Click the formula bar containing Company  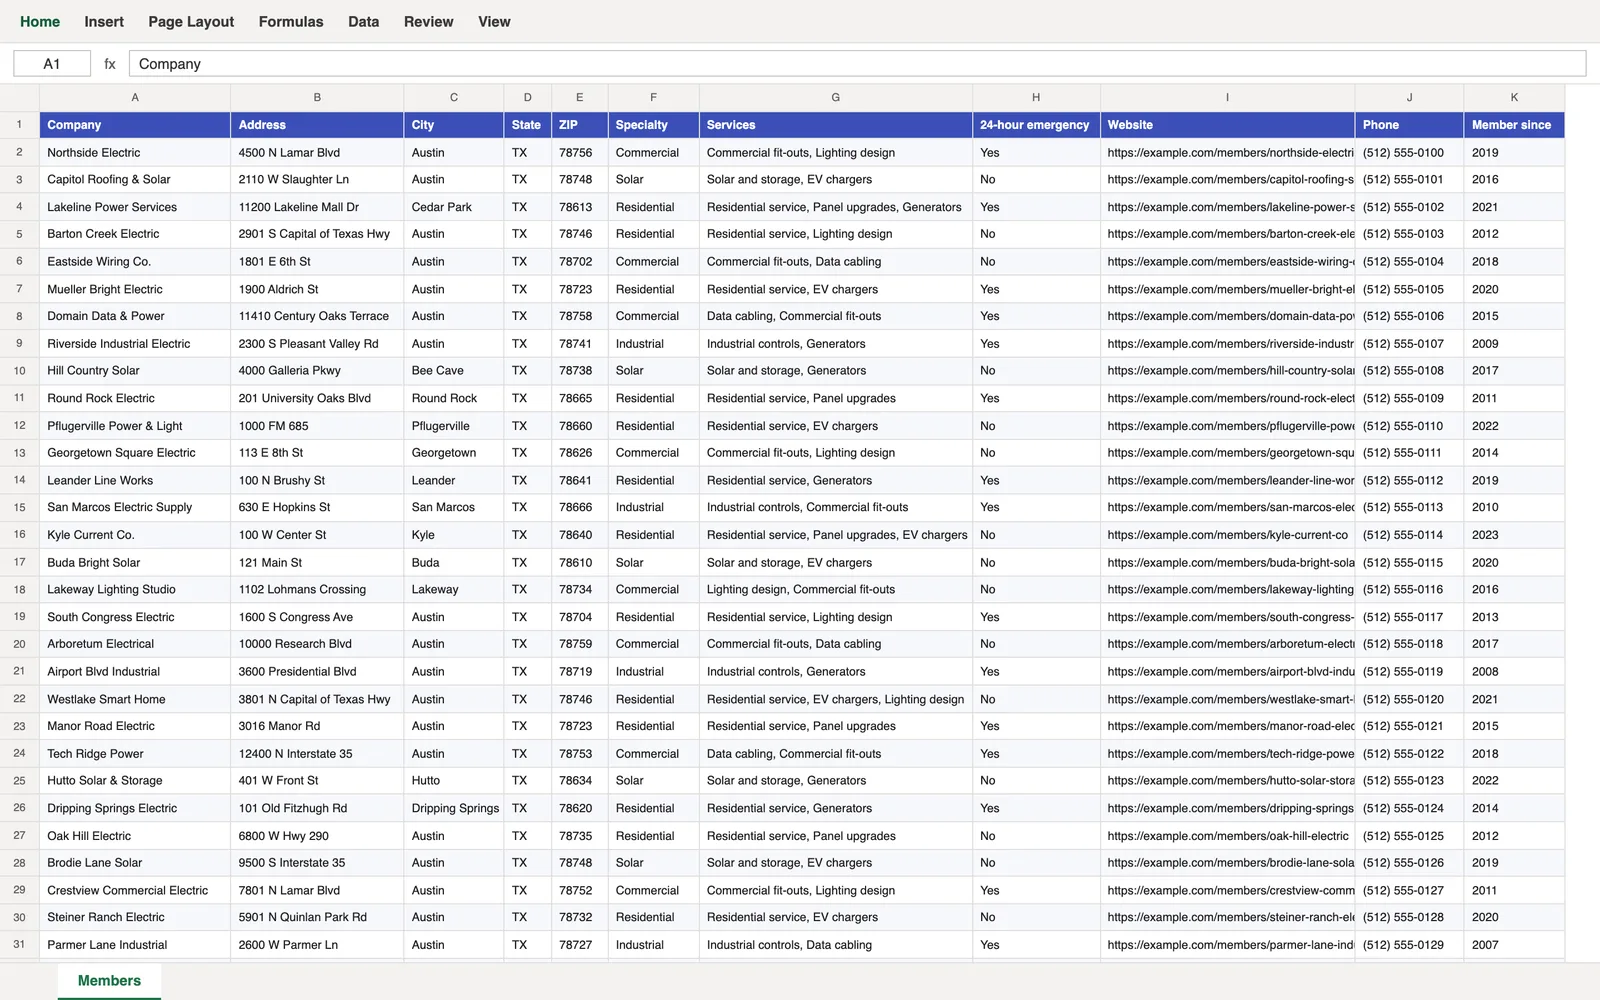[857, 64]
